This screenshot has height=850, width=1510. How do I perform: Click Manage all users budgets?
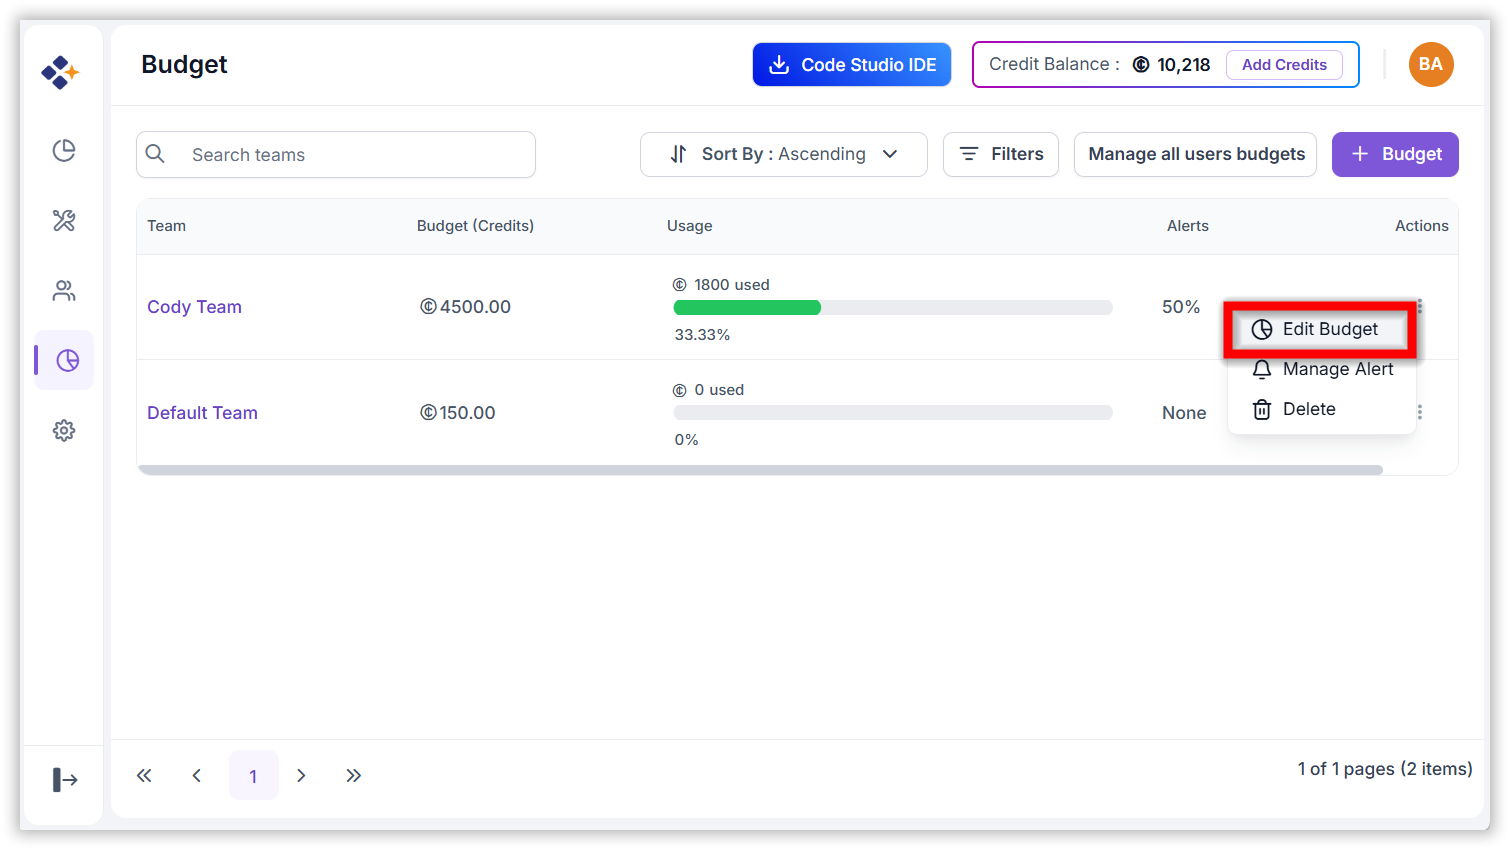[x=1196, y=154]
